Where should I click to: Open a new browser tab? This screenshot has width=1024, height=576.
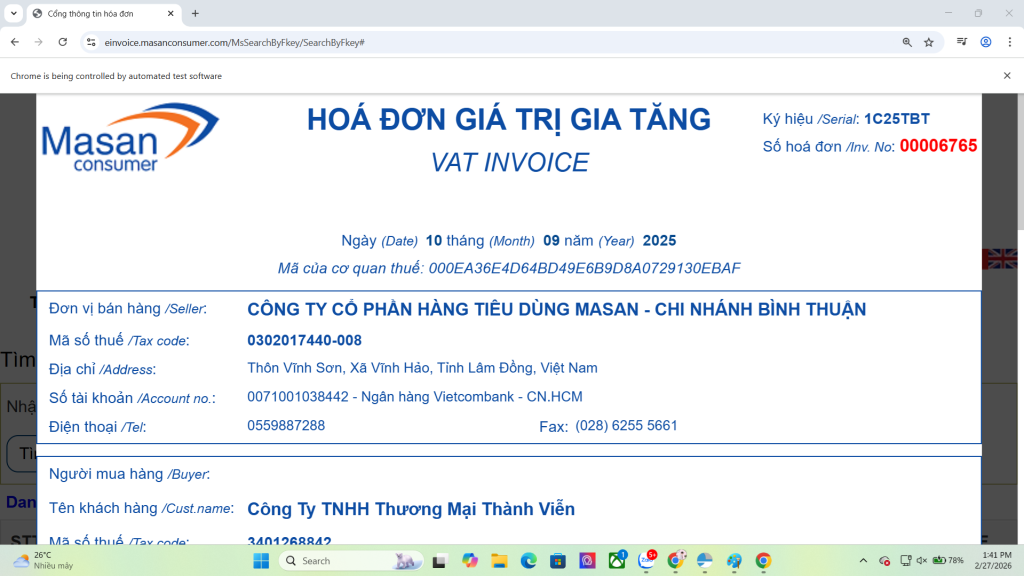195,14
